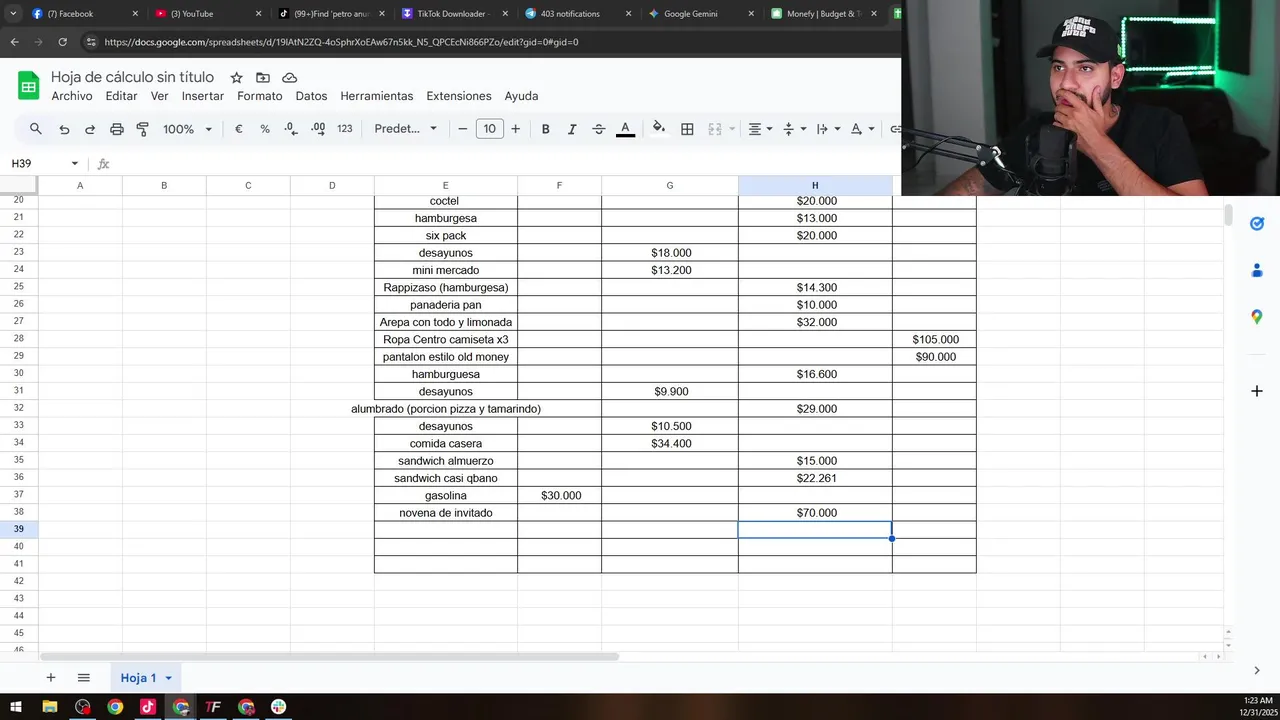The height and width of the screenshot is (720, 1280).
Task: View cloud save status icon
Action: pyautogui.click(x=290, y=78)
